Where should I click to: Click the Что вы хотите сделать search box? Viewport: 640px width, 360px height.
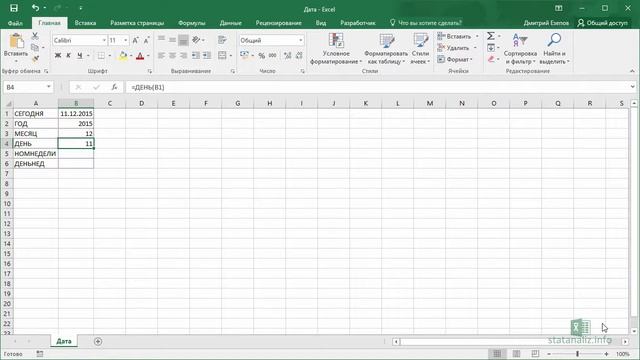pos(426,23)
